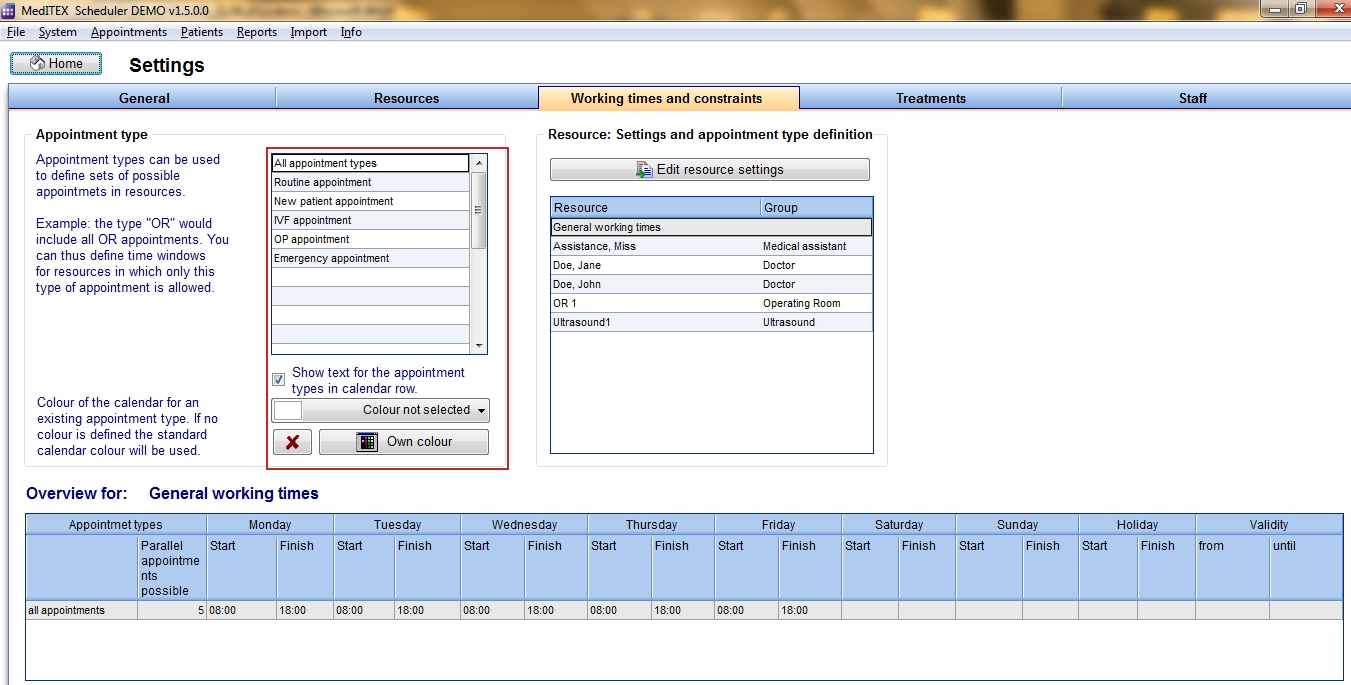Click Monday start time 08:00 cell

coord(241,610)
